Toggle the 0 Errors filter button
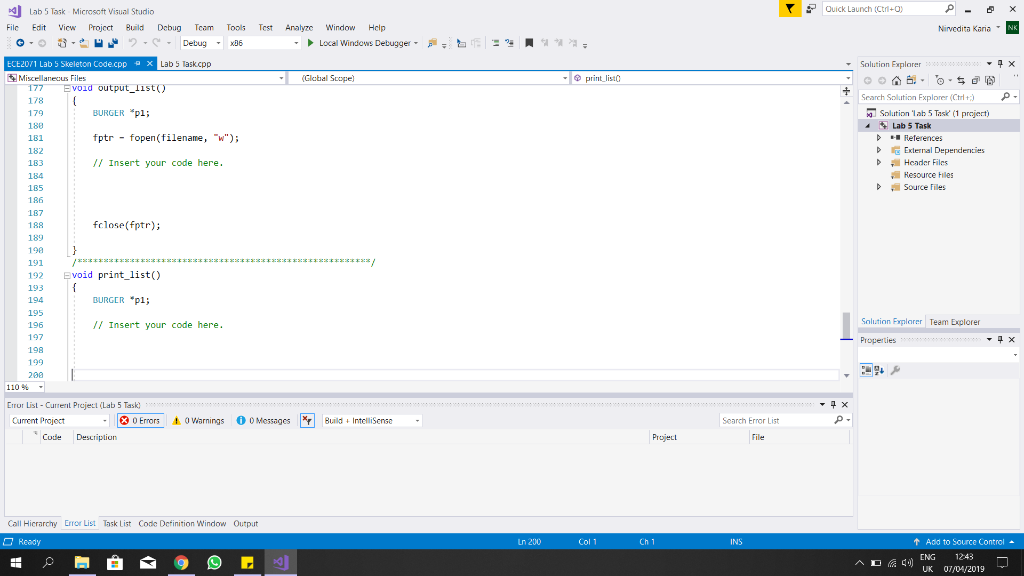The height and width of the screenshot is (576, 1024). 140,420
